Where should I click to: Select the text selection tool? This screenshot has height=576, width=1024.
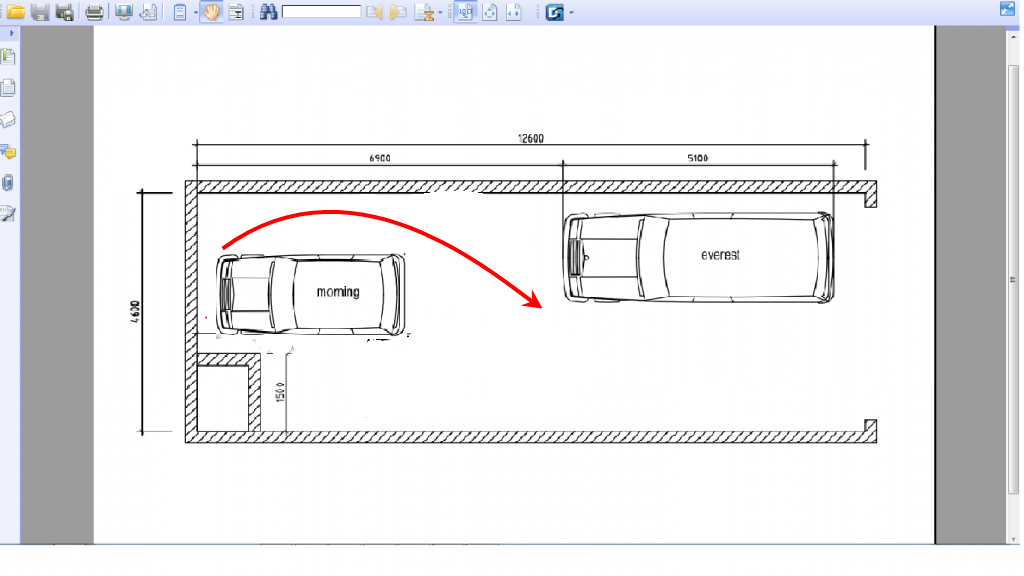(x=236, y=12)
